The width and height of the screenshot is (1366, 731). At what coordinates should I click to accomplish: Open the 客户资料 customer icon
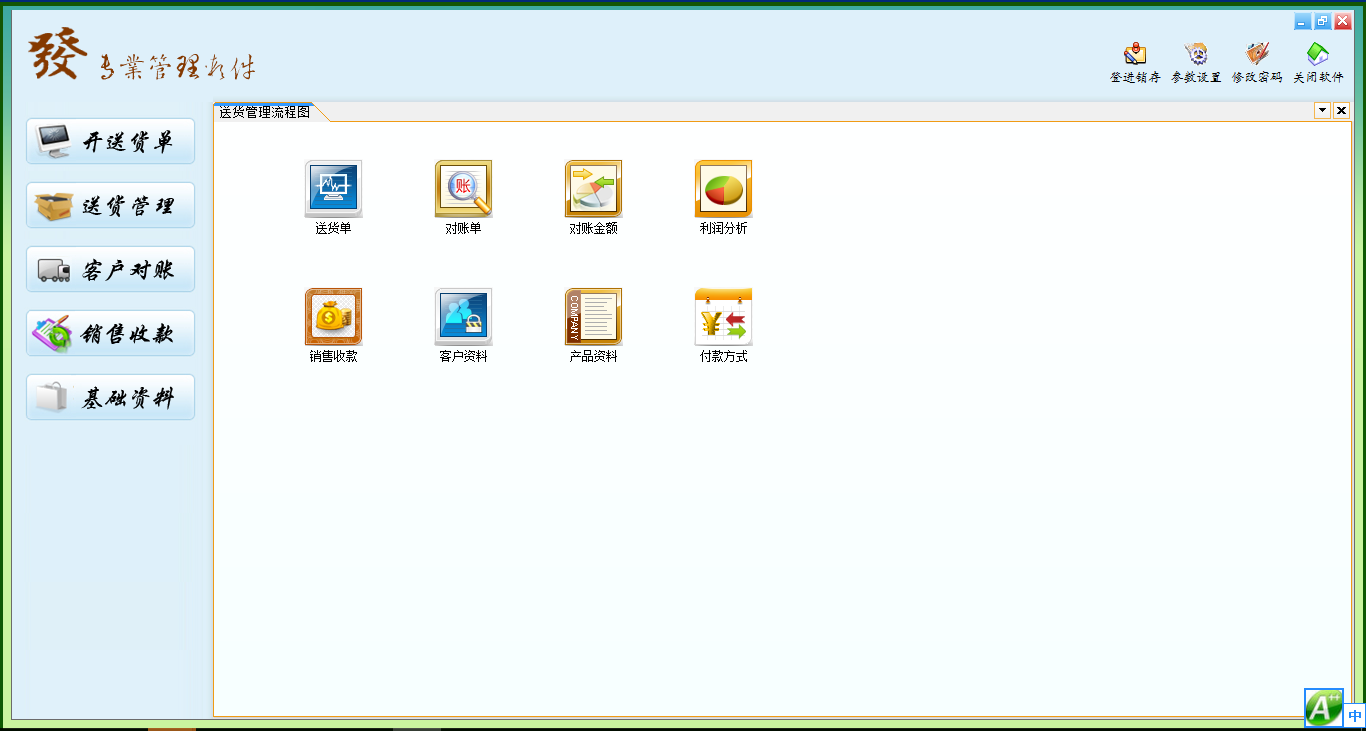coord(463,317)
